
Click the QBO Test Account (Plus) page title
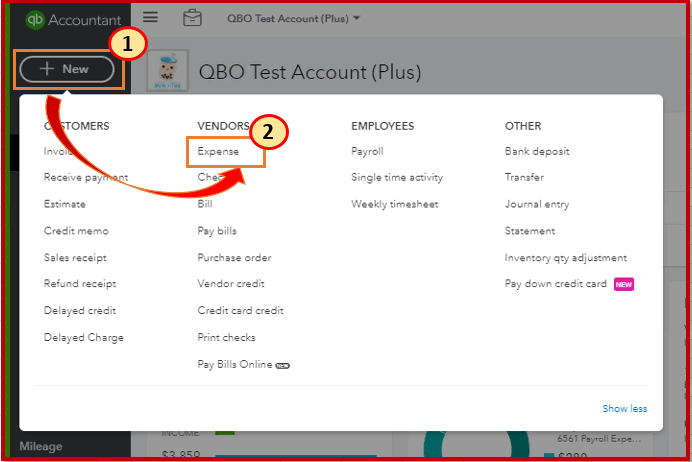[310, 72]
